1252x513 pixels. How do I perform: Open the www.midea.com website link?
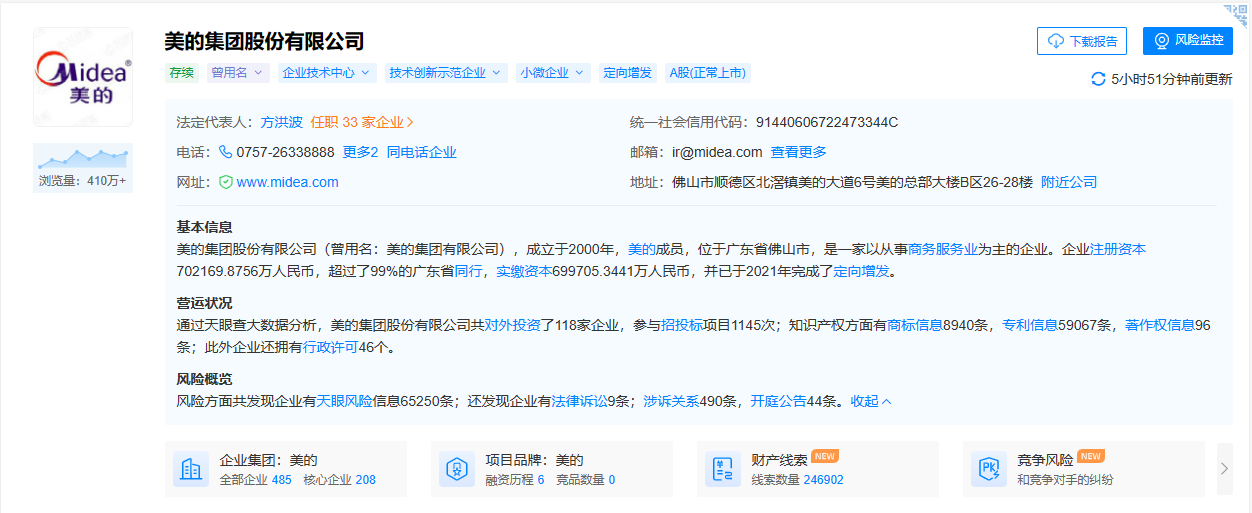point(287,182)
